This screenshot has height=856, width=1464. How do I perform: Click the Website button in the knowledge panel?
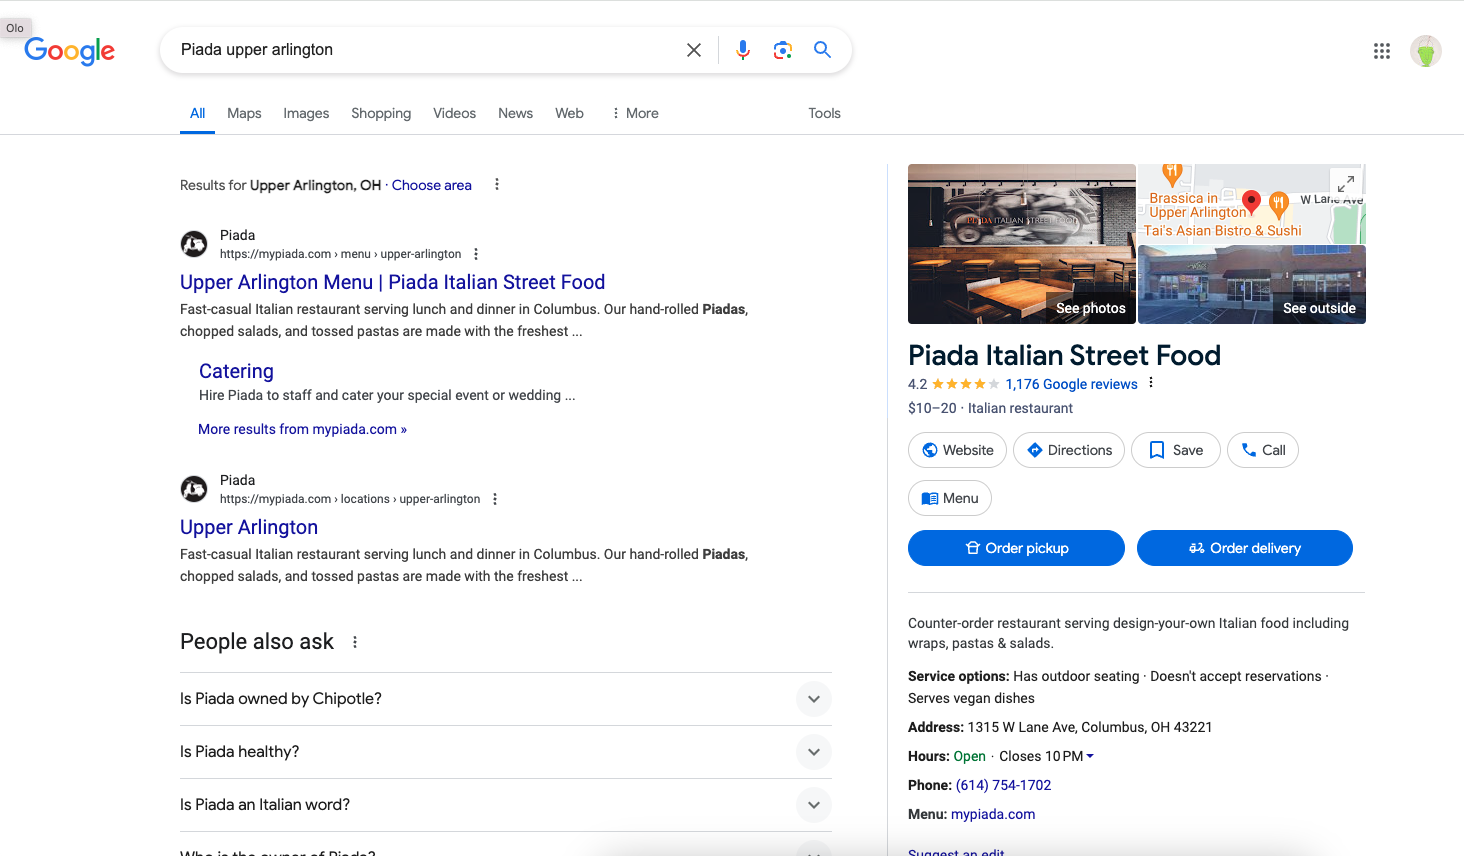[x=957, y=450]
